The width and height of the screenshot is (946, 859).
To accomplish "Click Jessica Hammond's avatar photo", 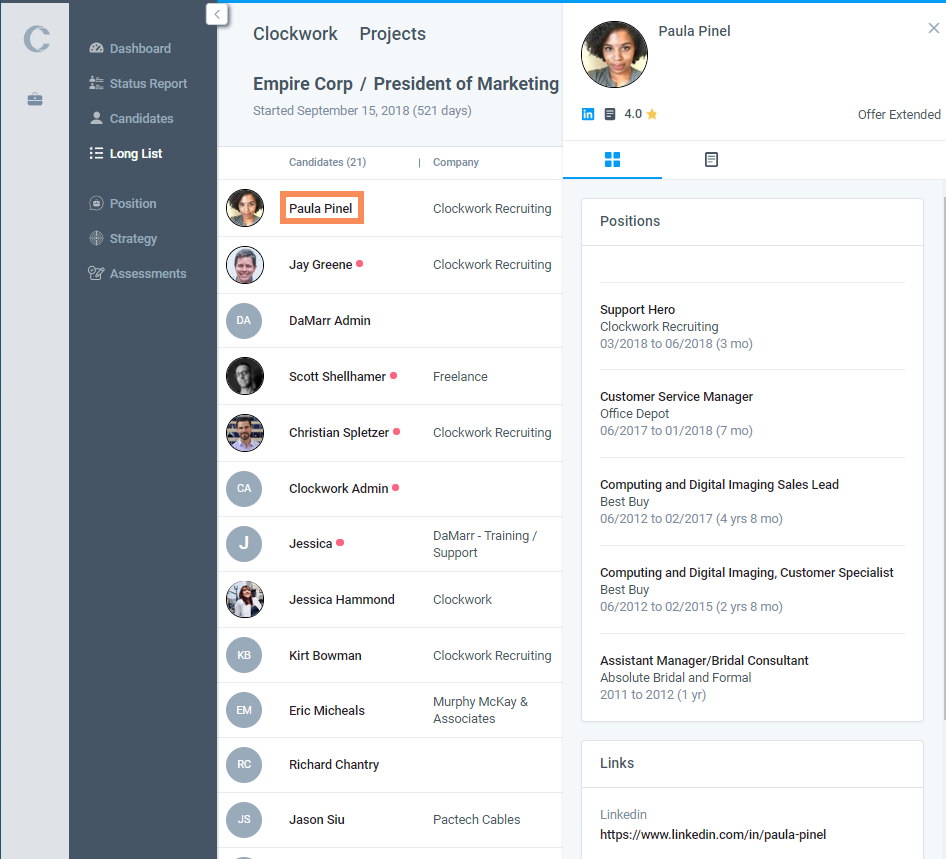I will [245, 599].
